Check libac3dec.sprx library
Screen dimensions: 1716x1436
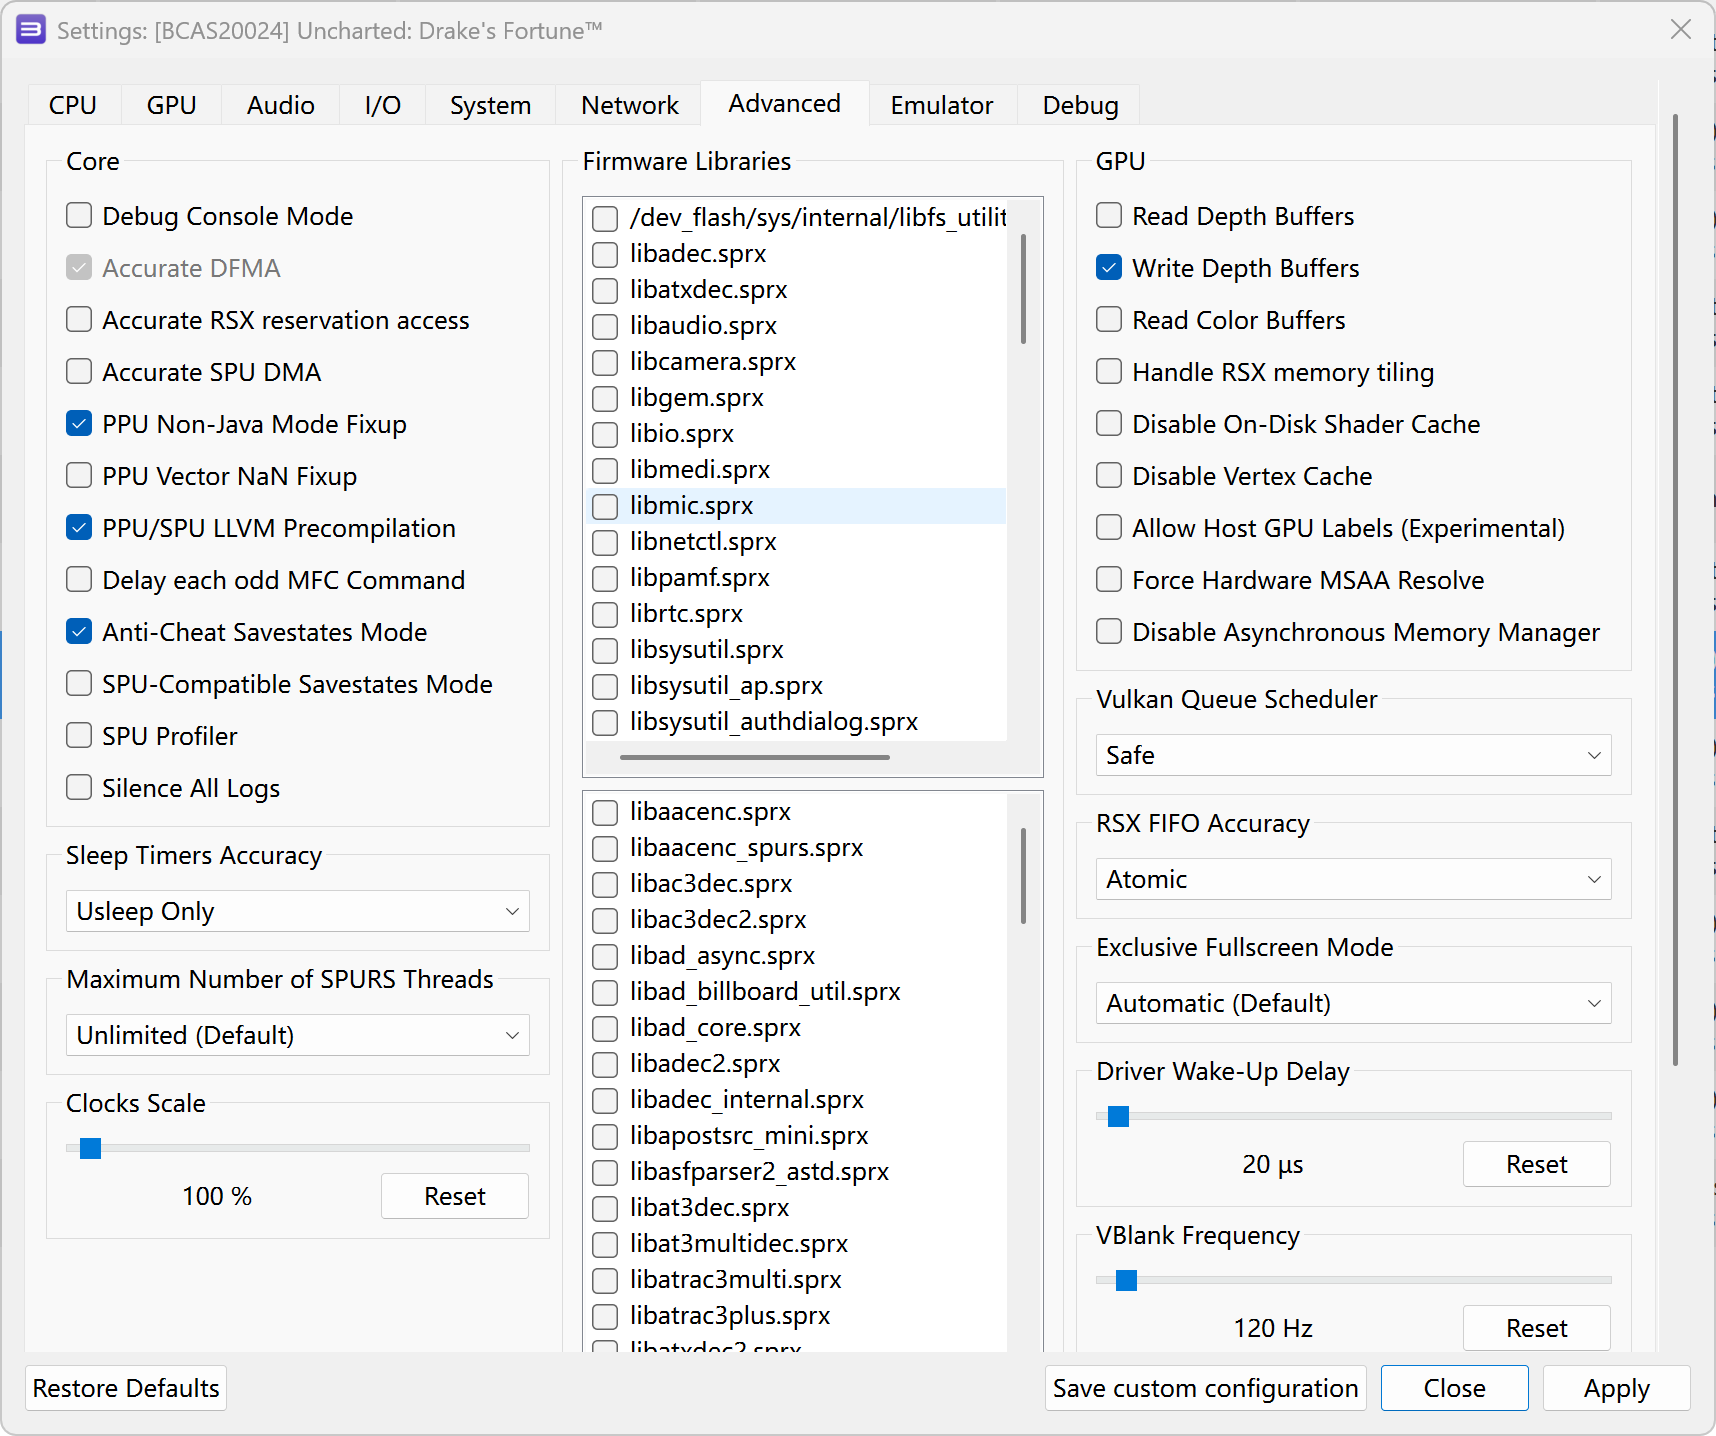click(605, 884)
